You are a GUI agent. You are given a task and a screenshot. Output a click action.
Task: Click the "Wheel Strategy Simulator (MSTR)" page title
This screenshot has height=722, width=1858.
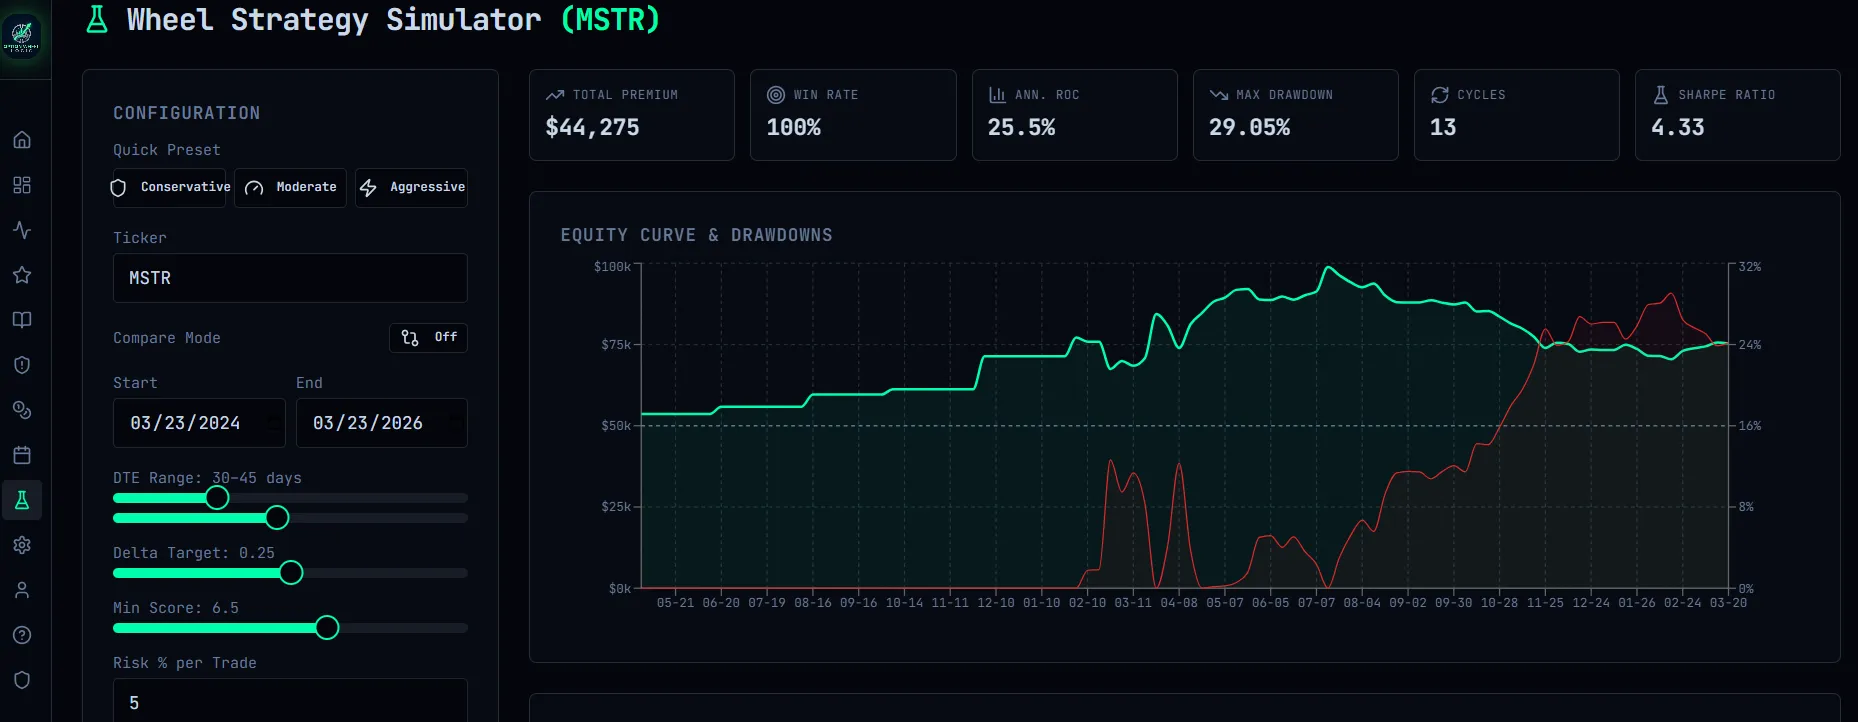(x=393, y=19)
